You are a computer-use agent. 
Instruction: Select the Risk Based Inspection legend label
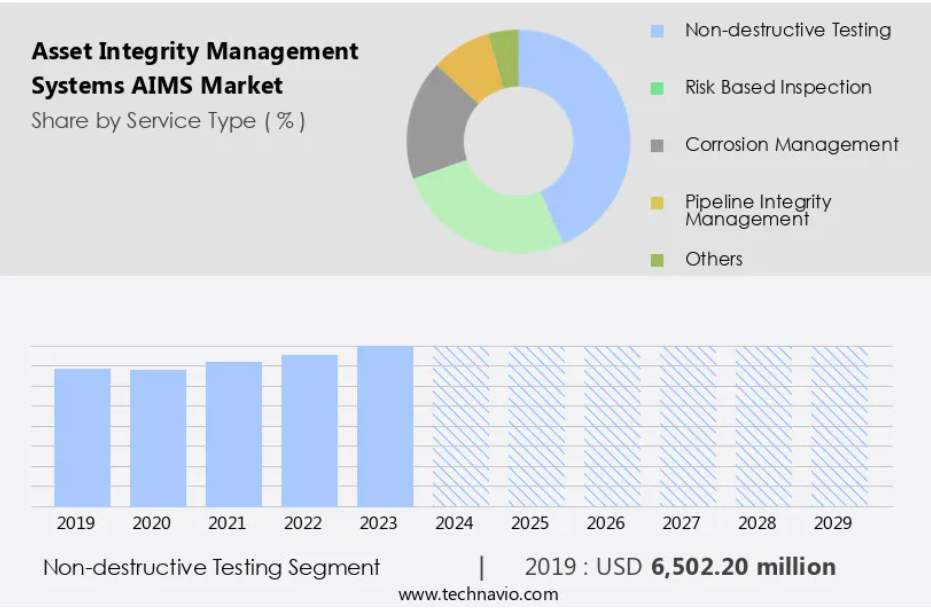[x=778, y=87]
